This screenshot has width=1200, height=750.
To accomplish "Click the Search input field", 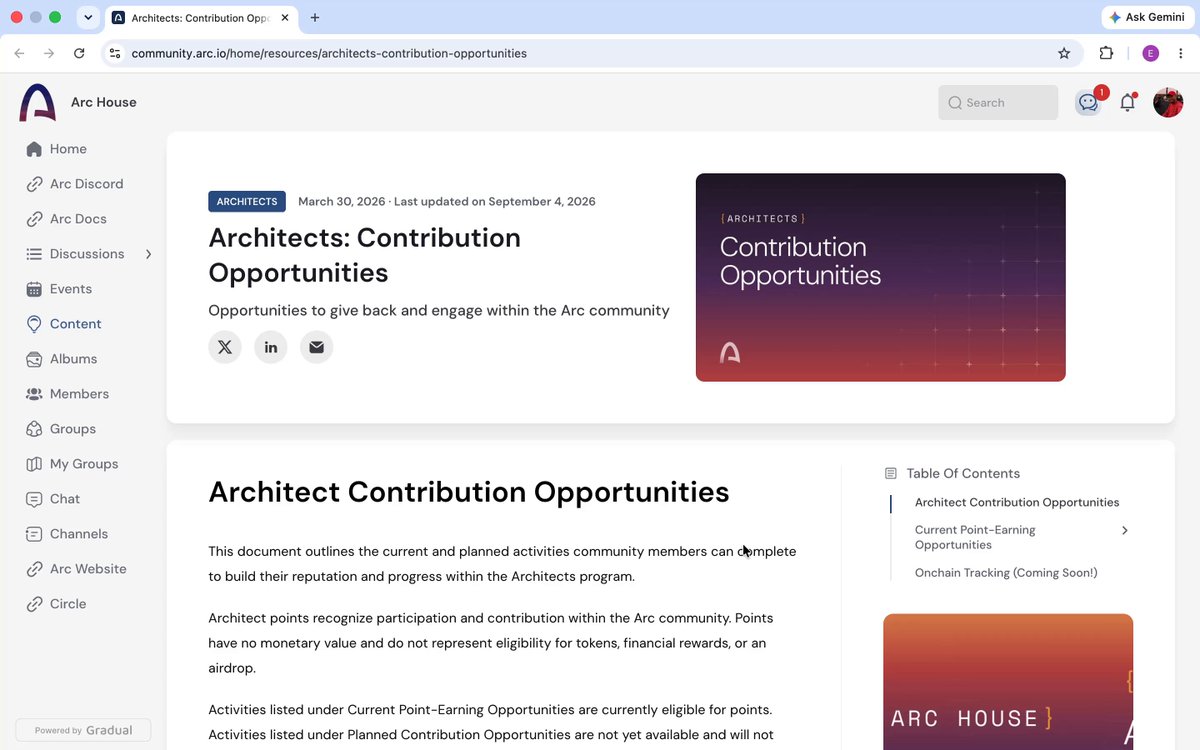I will [998, 102].
